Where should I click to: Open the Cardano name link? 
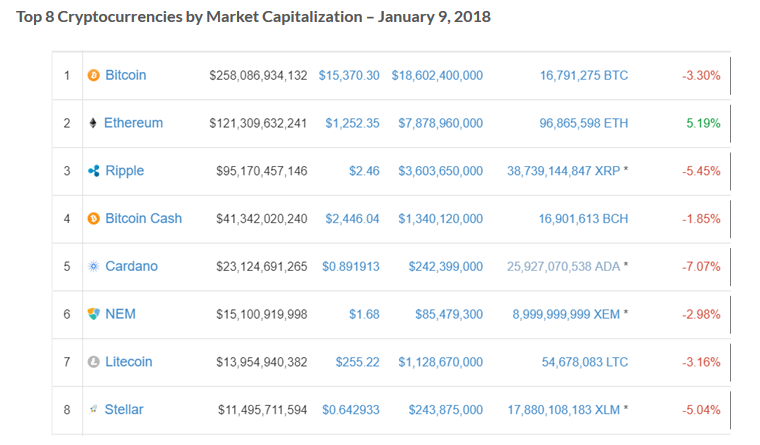coord(131,266)
